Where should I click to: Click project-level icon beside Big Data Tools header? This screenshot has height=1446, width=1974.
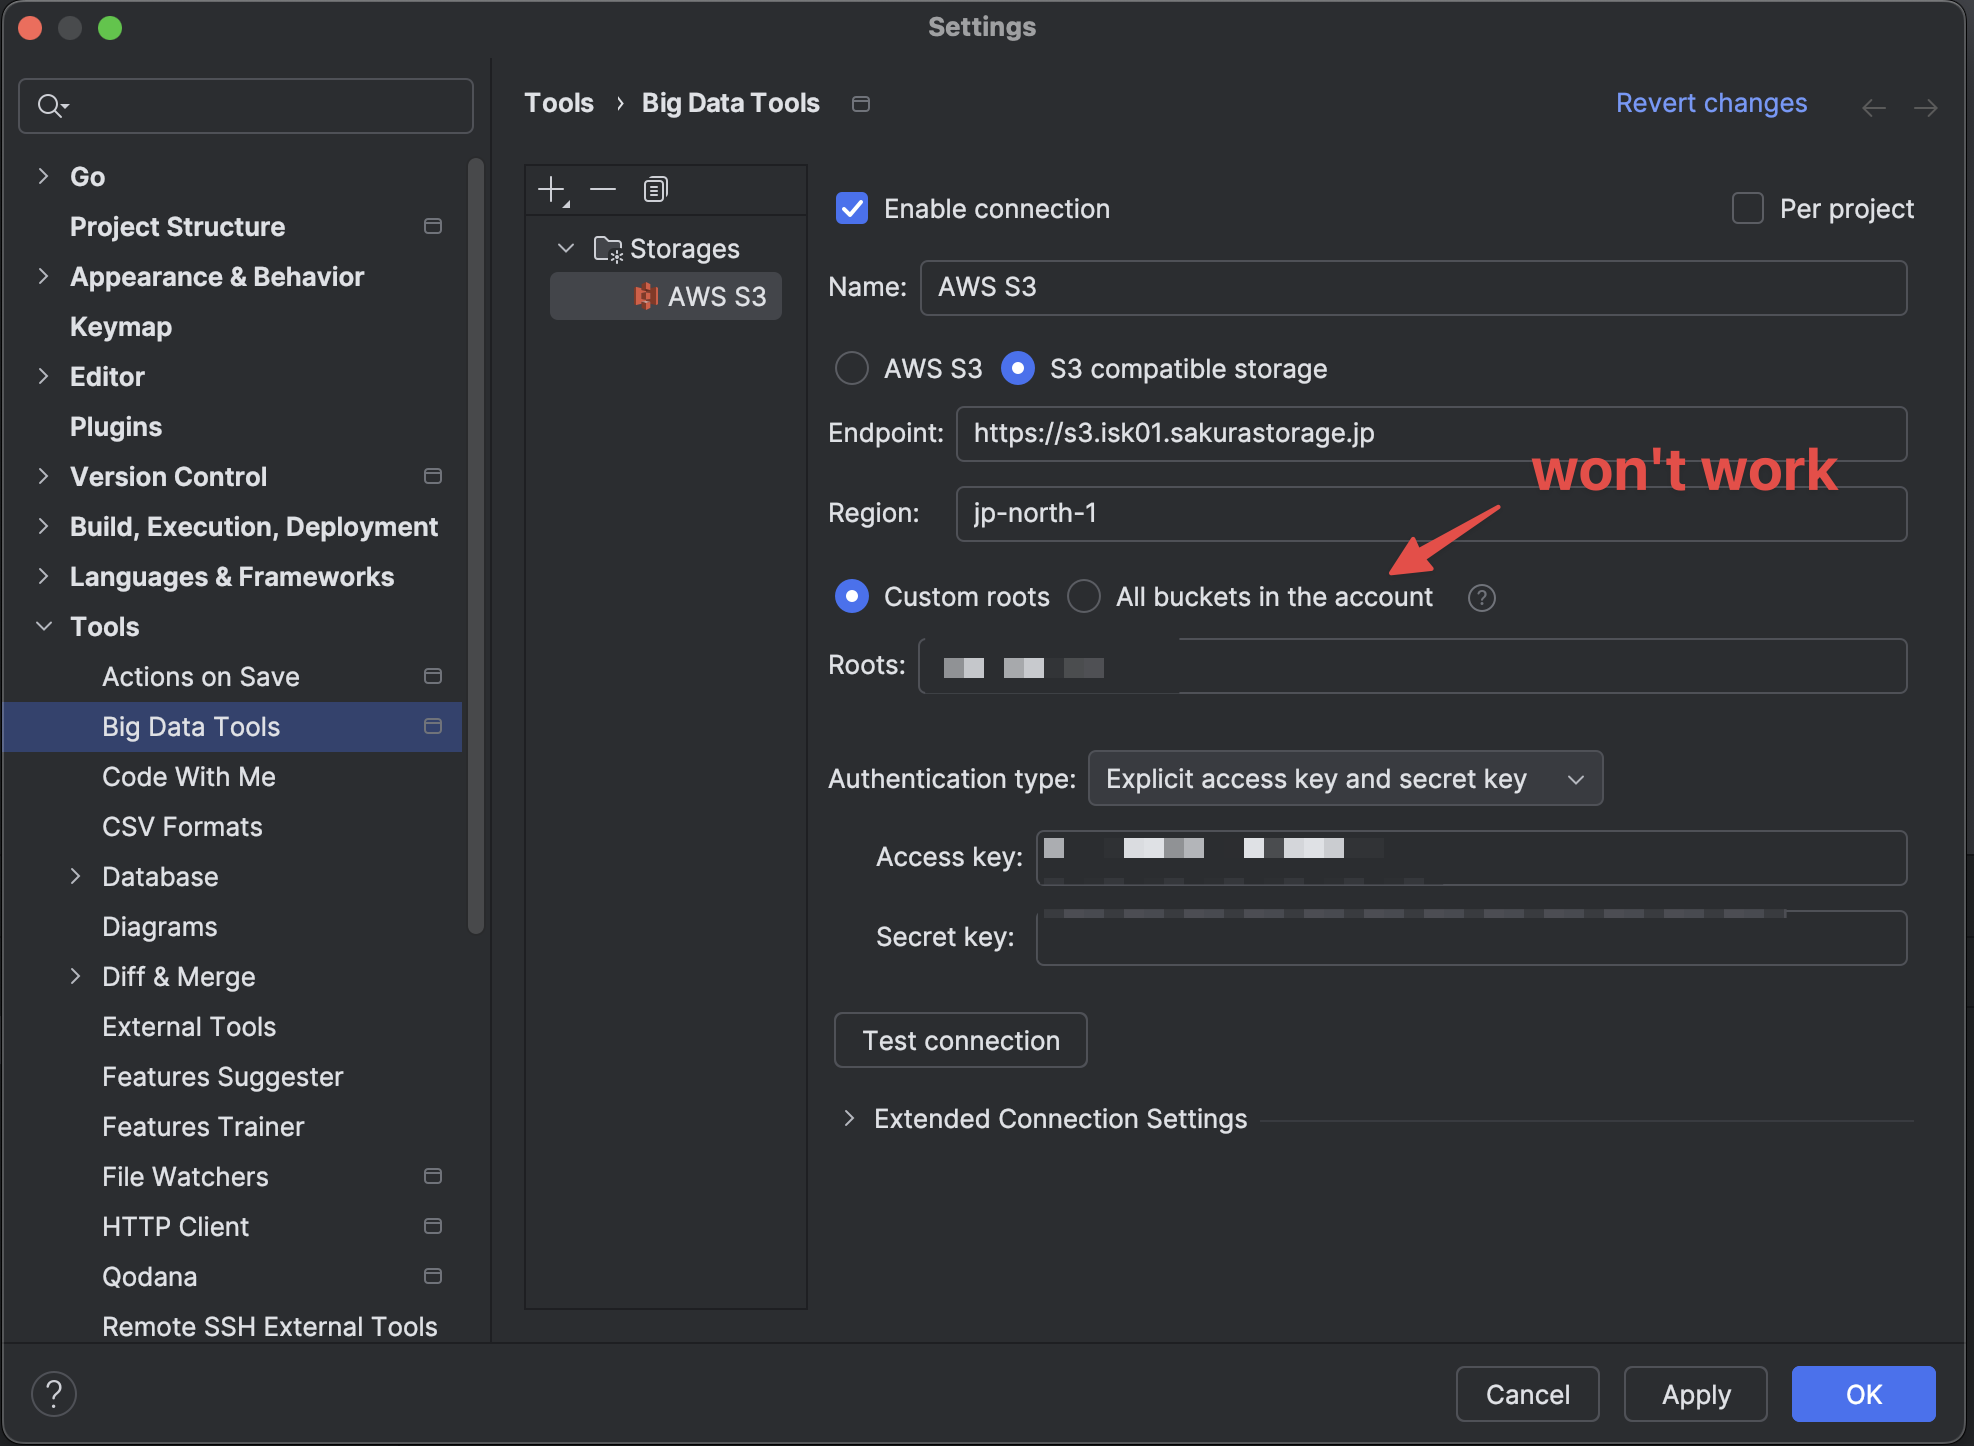(860, 104)
